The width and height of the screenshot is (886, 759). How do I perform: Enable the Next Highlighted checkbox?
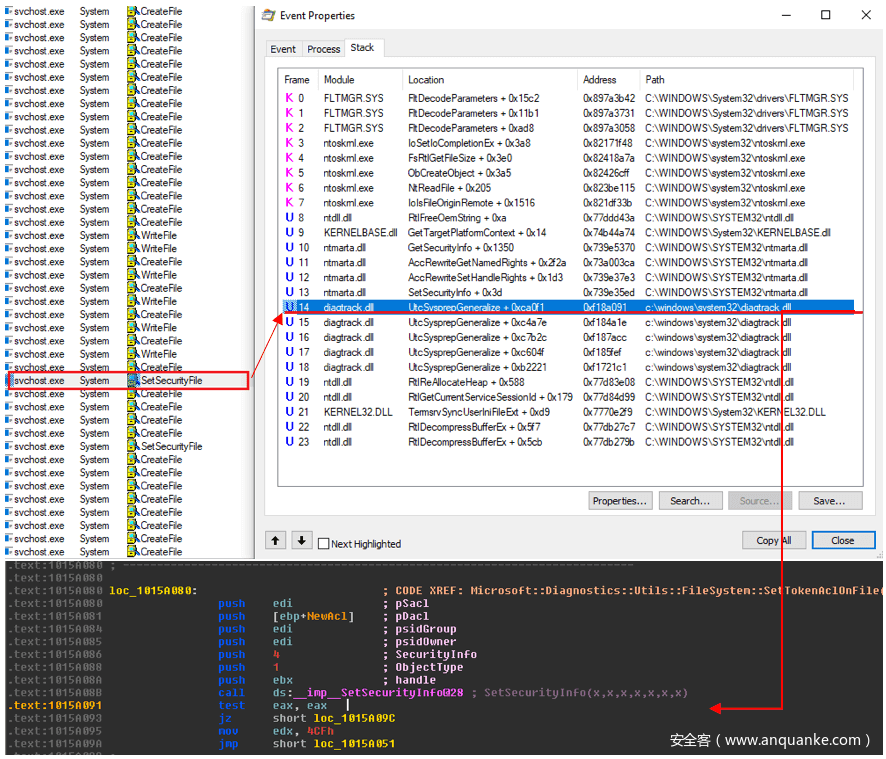323,544
